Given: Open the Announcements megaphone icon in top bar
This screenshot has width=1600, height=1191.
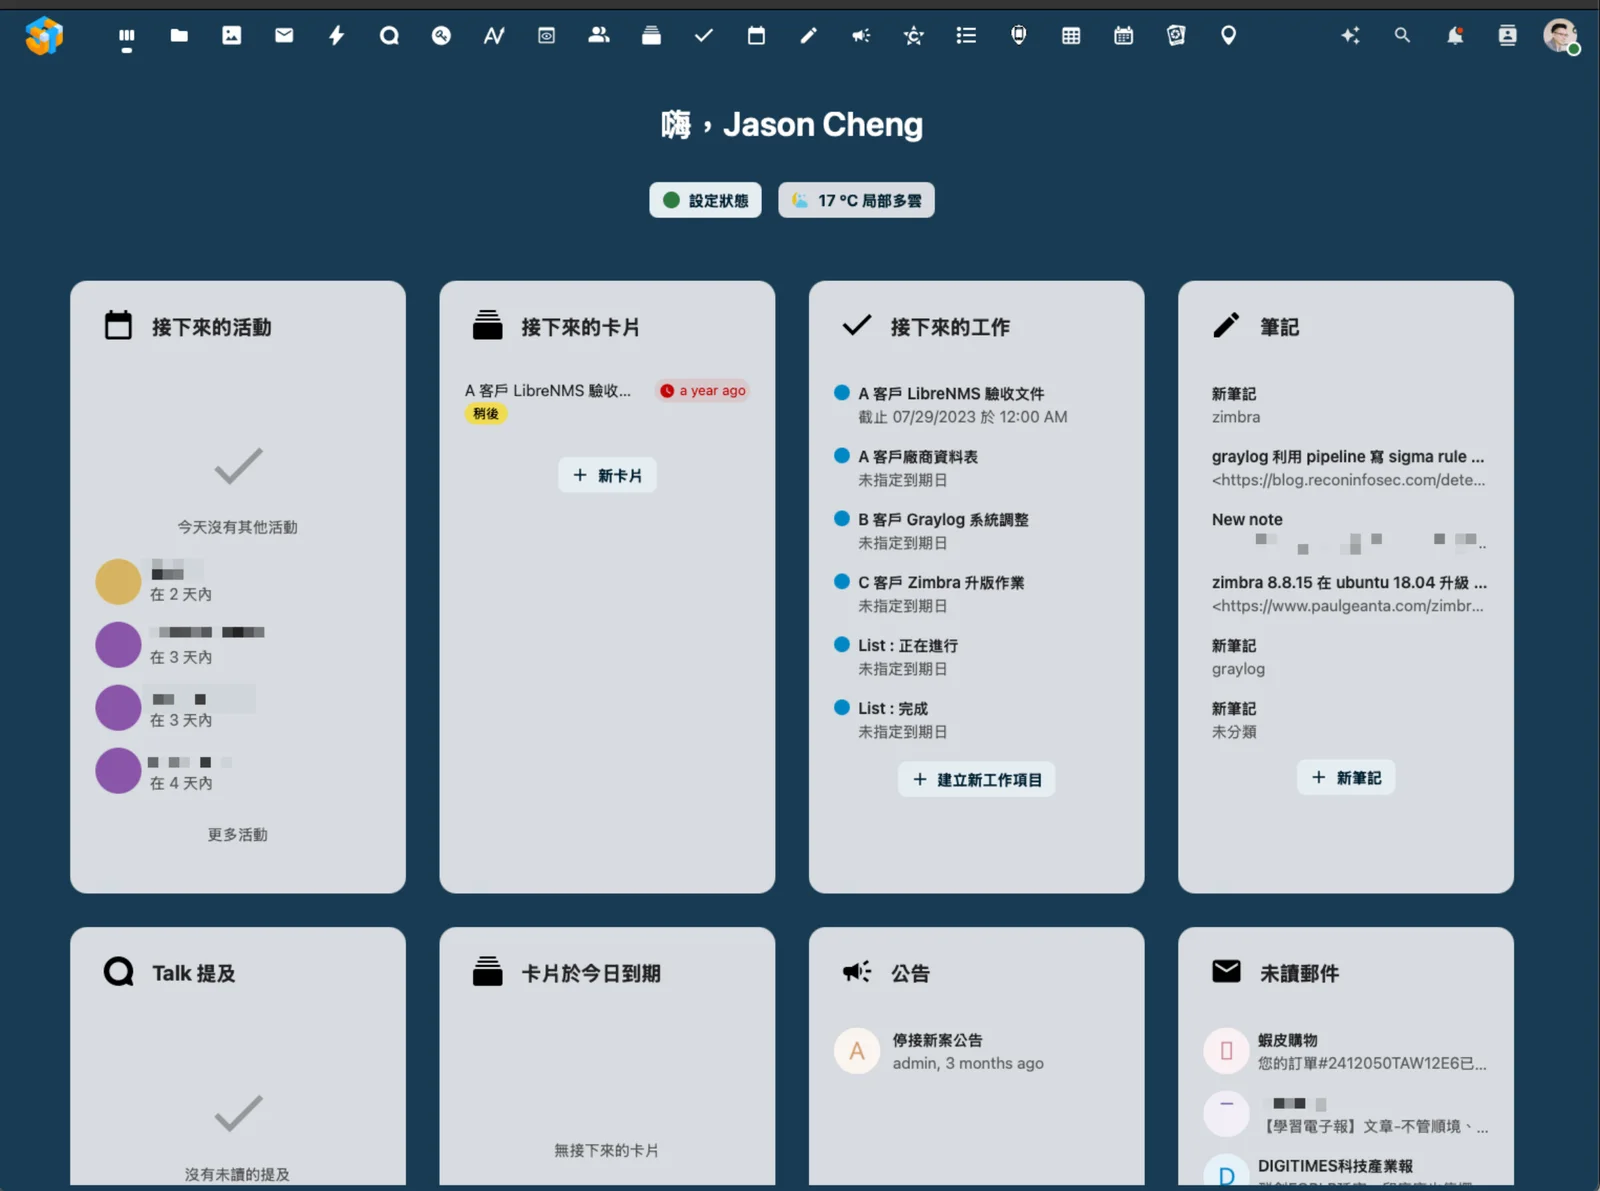Looking at the screenshot, I should tap(861, 36).
